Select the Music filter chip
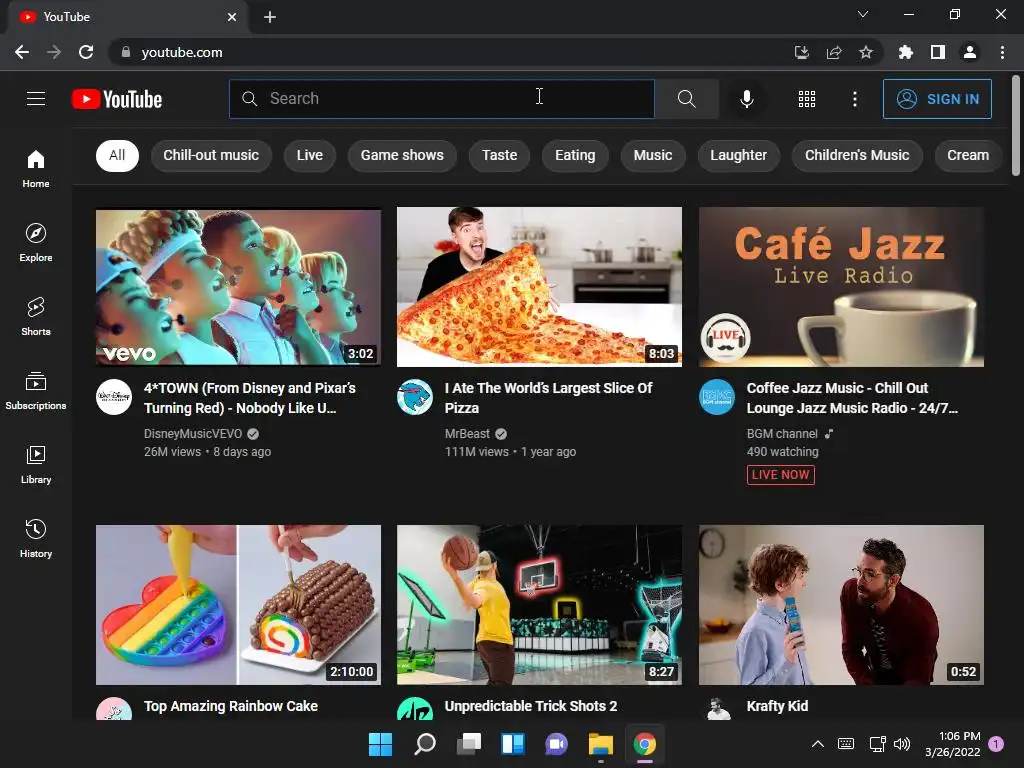The width and height of the screenshot is (1024, 768). (653, 155)
